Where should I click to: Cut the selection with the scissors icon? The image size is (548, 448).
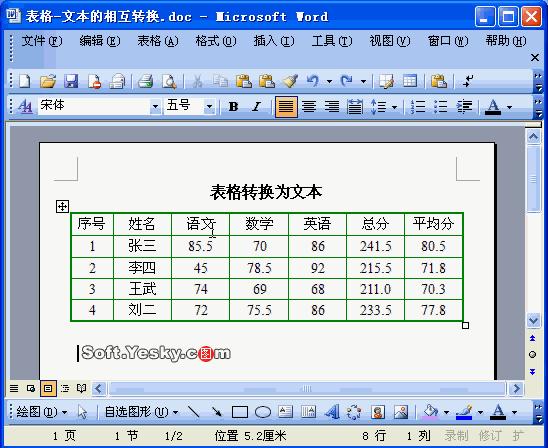tap(197, 81)
